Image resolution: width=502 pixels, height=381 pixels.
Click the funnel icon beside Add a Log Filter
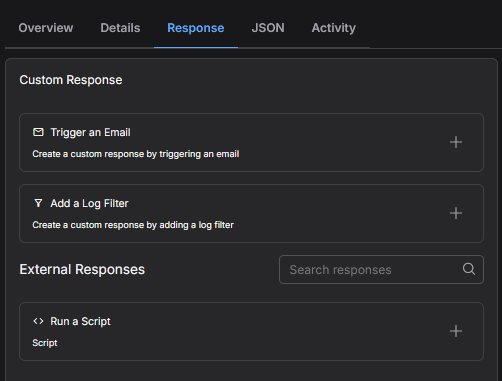click(38, 203)
